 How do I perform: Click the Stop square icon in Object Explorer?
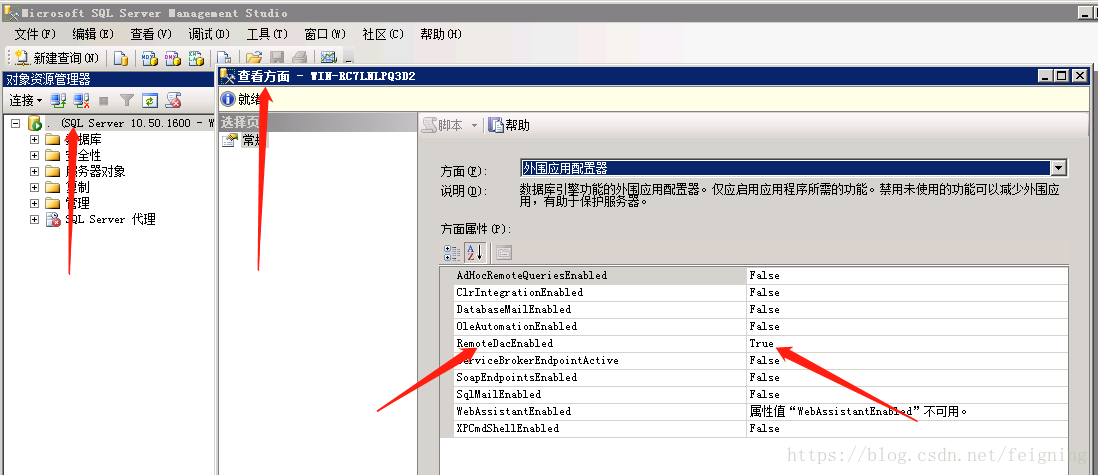click(x=104, y=101)
